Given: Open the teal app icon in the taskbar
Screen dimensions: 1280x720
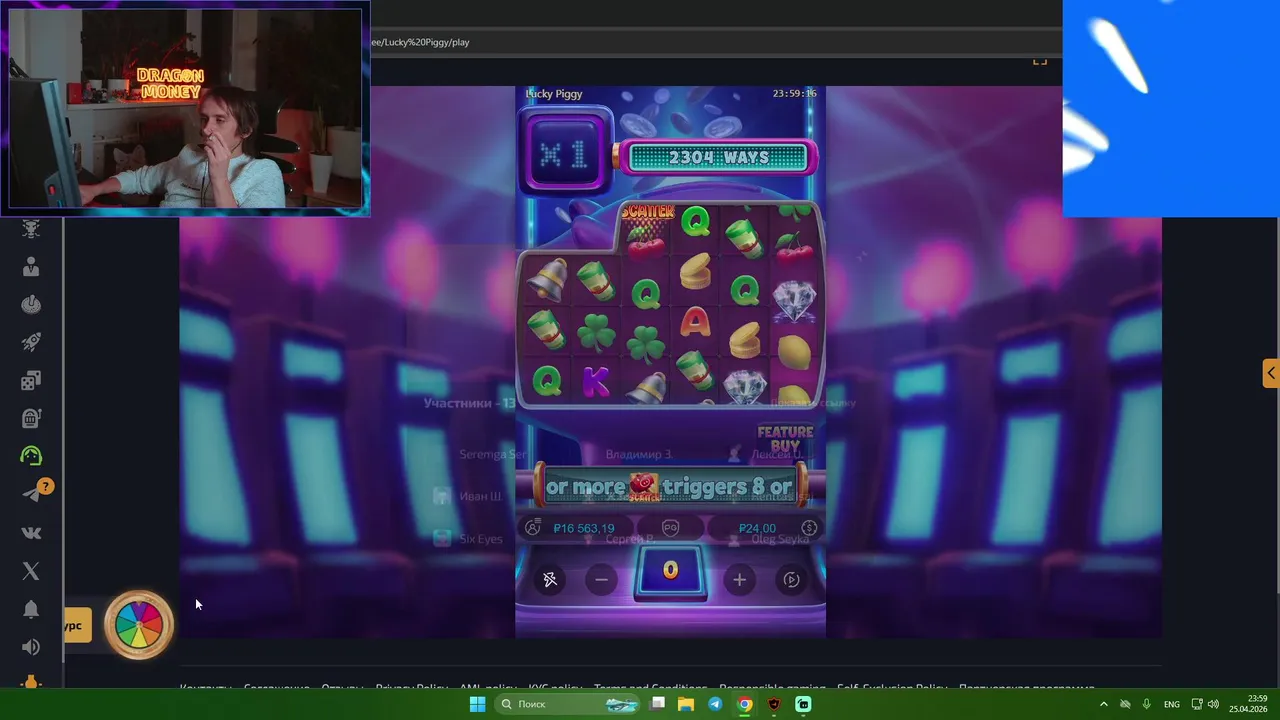Looking at the screenshot, I should (803, 704).
